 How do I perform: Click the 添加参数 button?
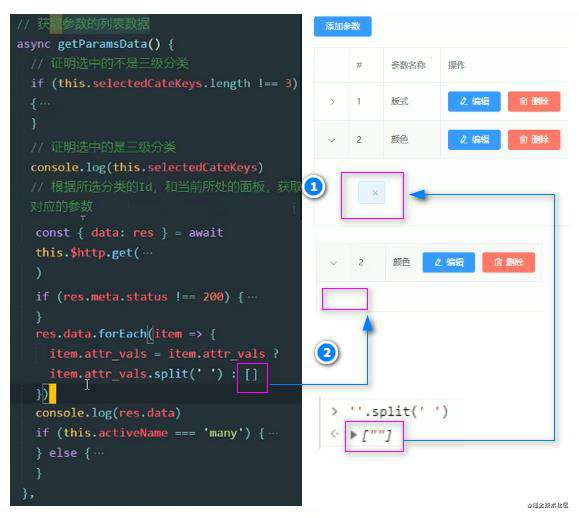pos(342,26)
